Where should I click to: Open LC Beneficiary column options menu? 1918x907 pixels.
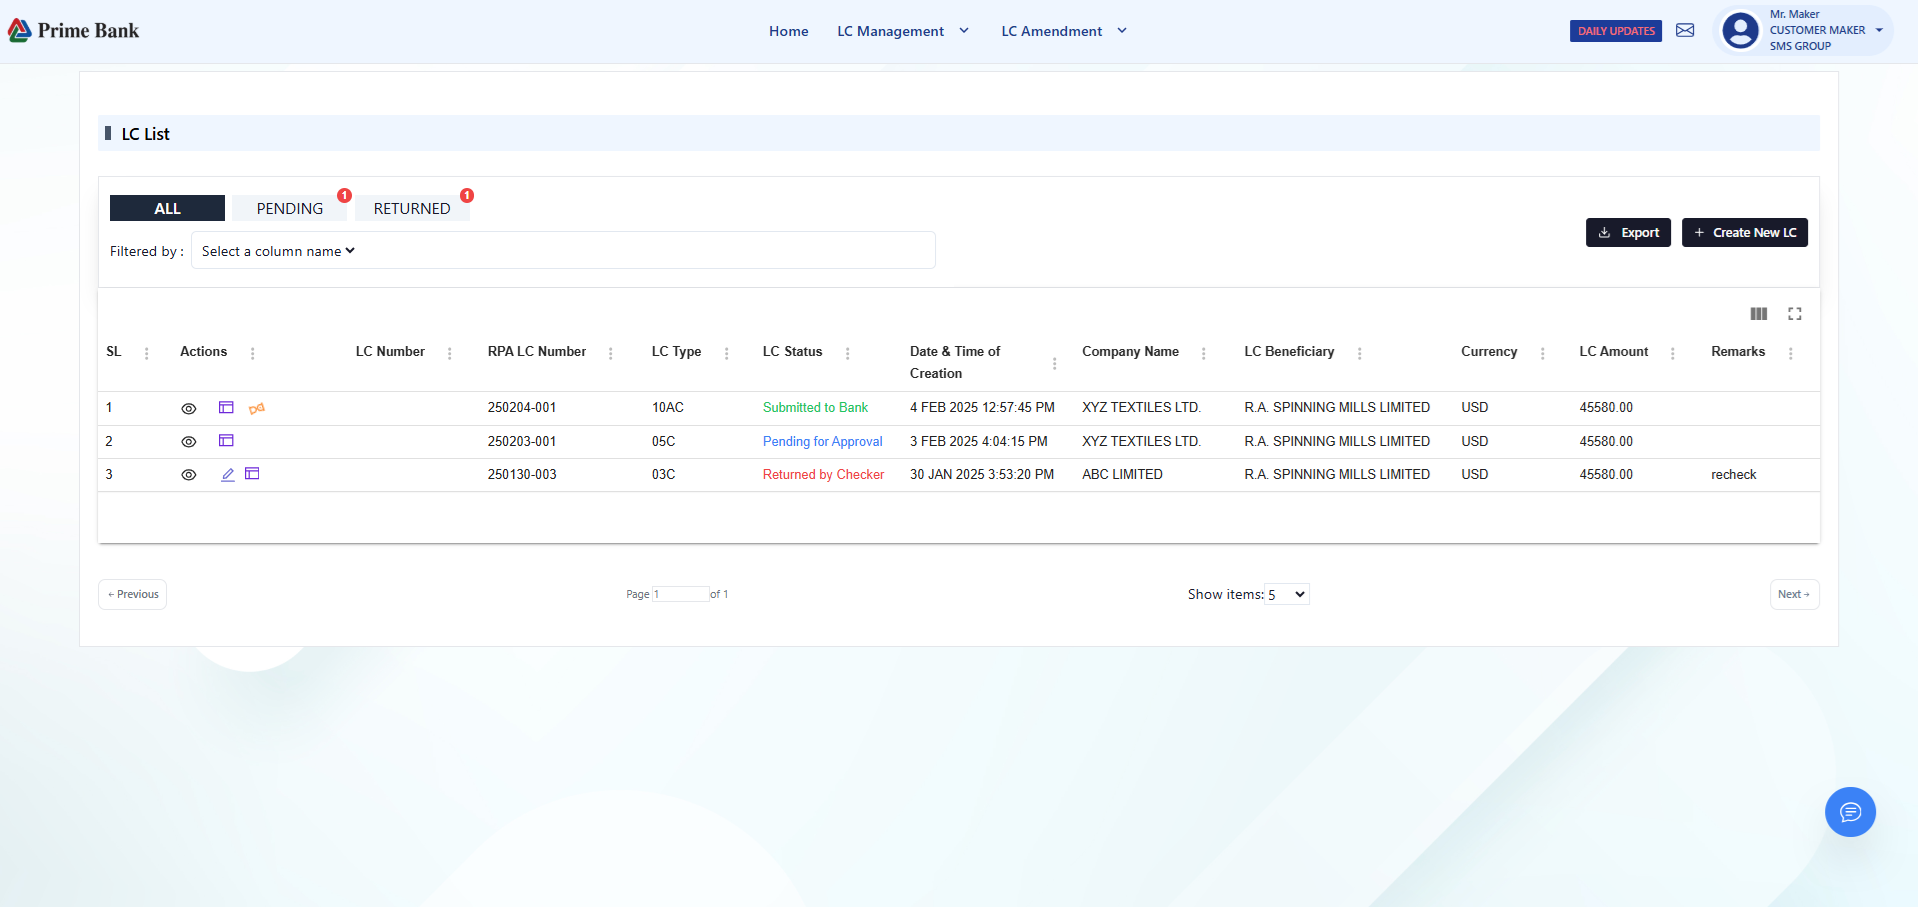click(1359, 353)
